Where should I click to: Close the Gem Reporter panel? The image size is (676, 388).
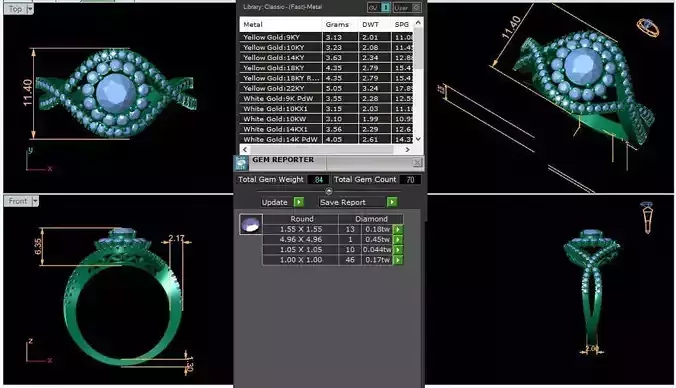coord(417,163)
